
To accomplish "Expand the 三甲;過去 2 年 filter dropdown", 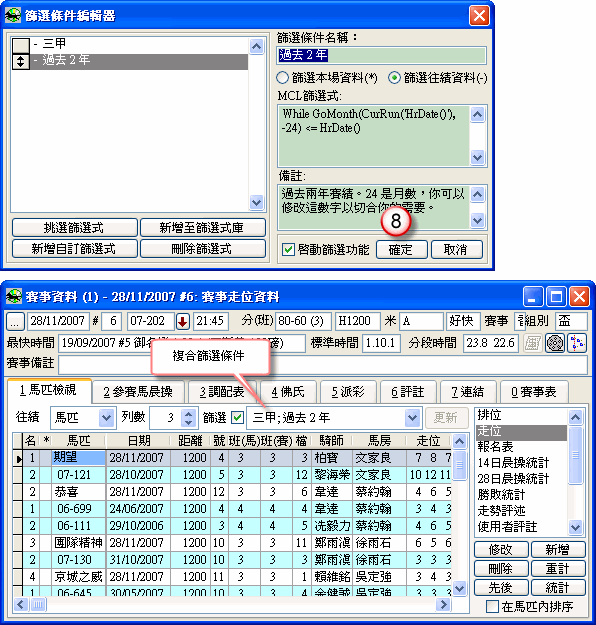I will pos(412,418).
